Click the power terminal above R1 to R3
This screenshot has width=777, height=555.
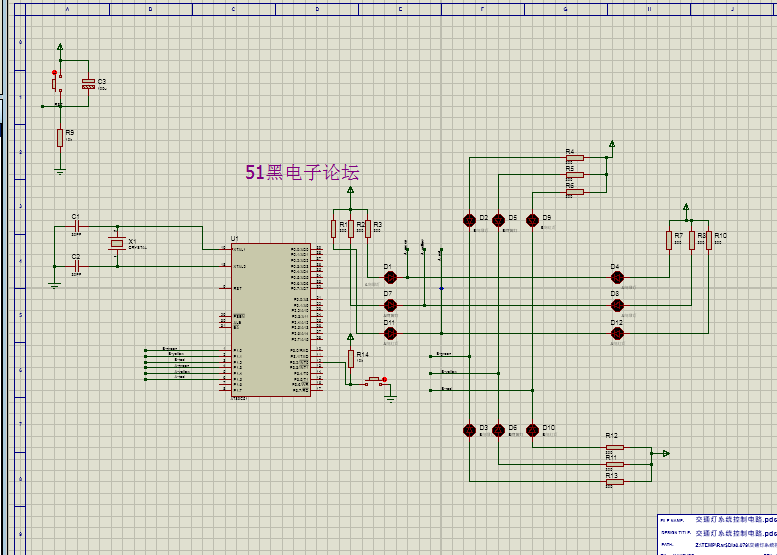pyautogui.click(x=350, y=190)
